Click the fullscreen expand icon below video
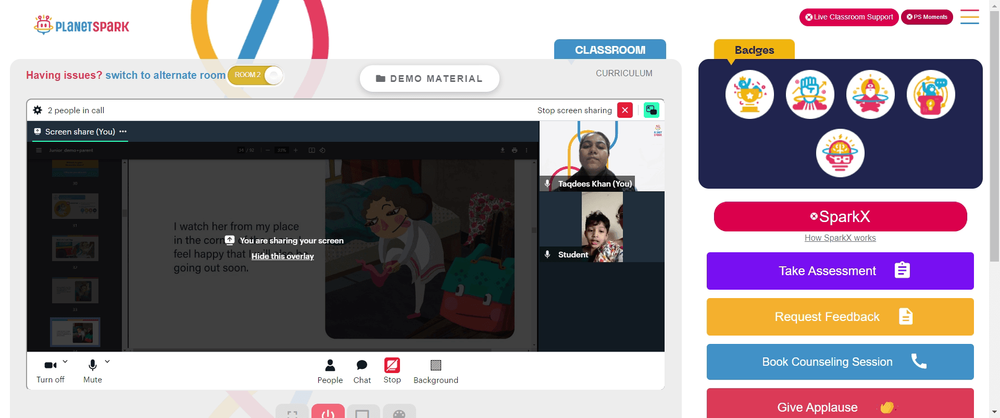1000x418 pixels. tap(292, 412)
